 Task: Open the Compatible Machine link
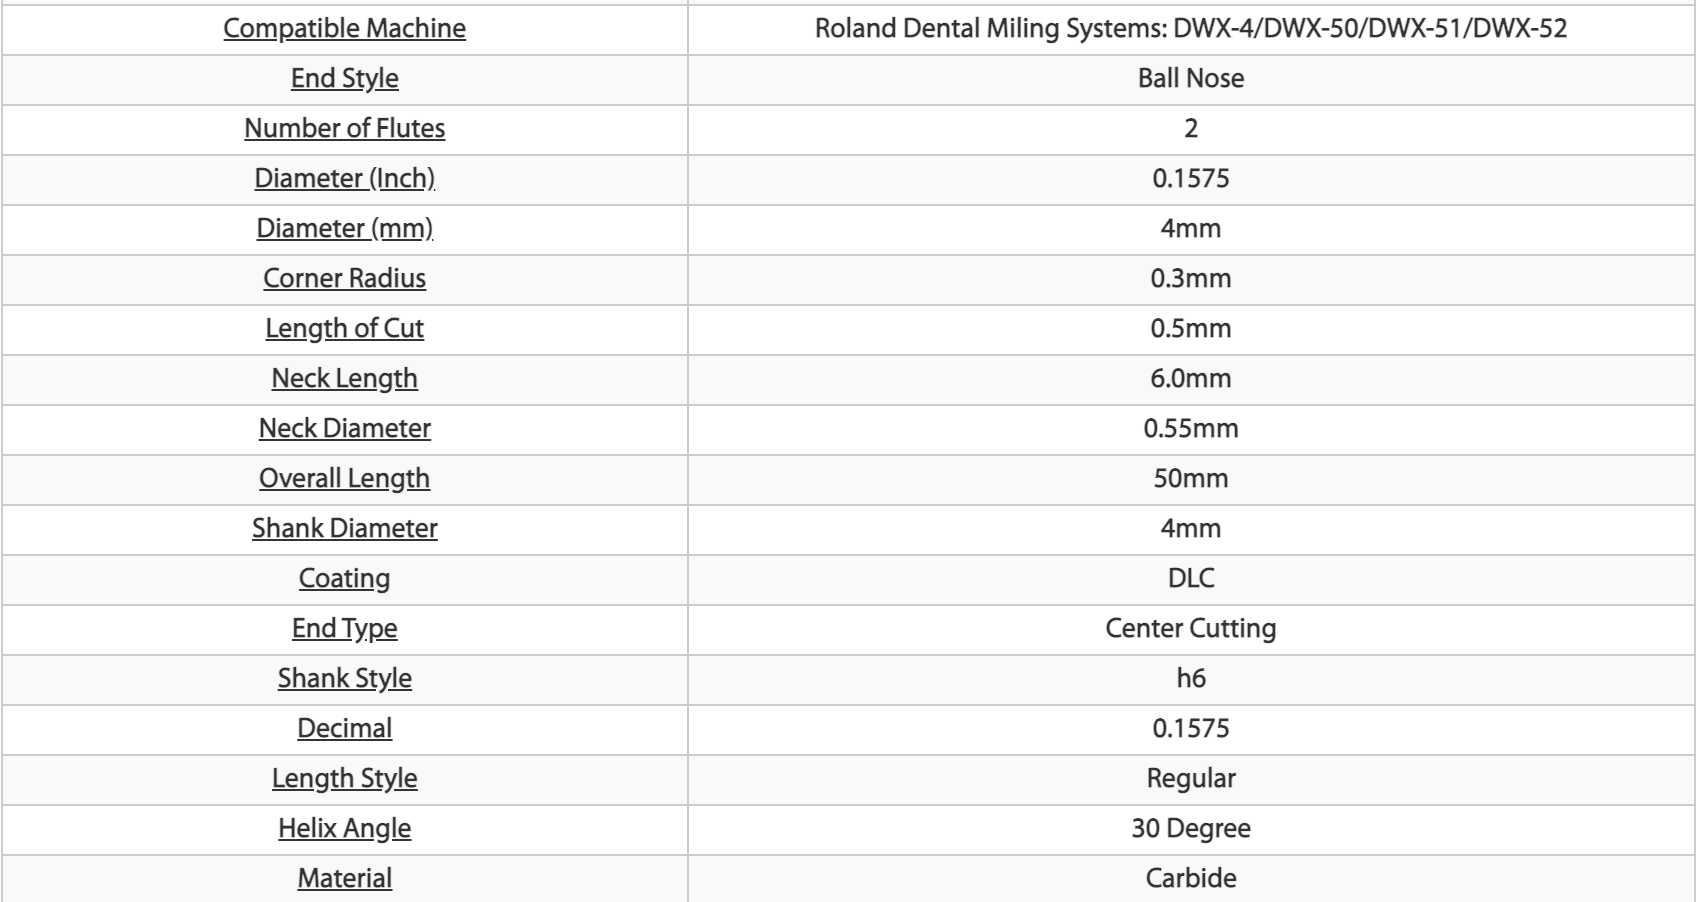point(344,28)
